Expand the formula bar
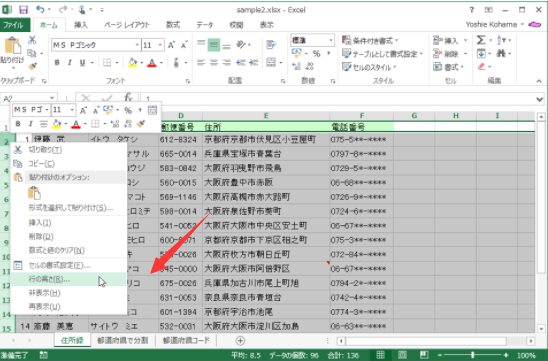The height and width of the screenshot is (361, 548). click(539, 99)
